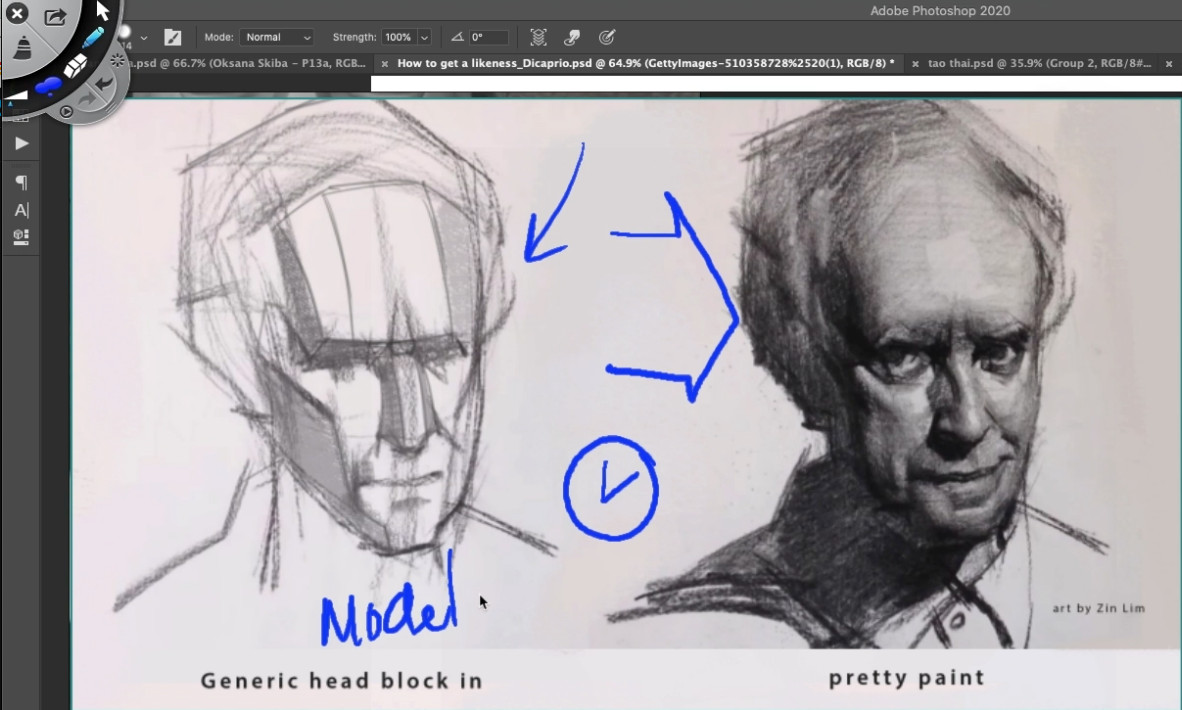Click the right-pointing redo arrow in the overlay
Screen dimensions: 1182x710
tap(87, 97)
